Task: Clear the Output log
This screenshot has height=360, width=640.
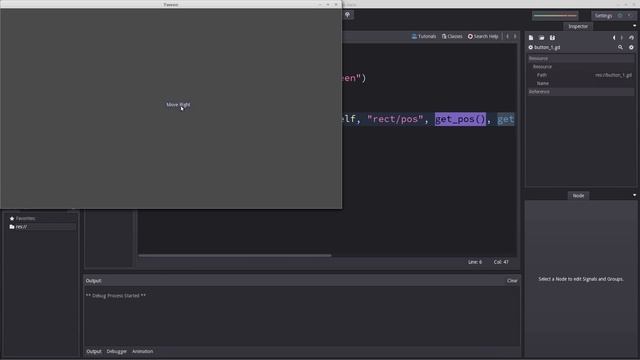Action: tap(512, 281)
